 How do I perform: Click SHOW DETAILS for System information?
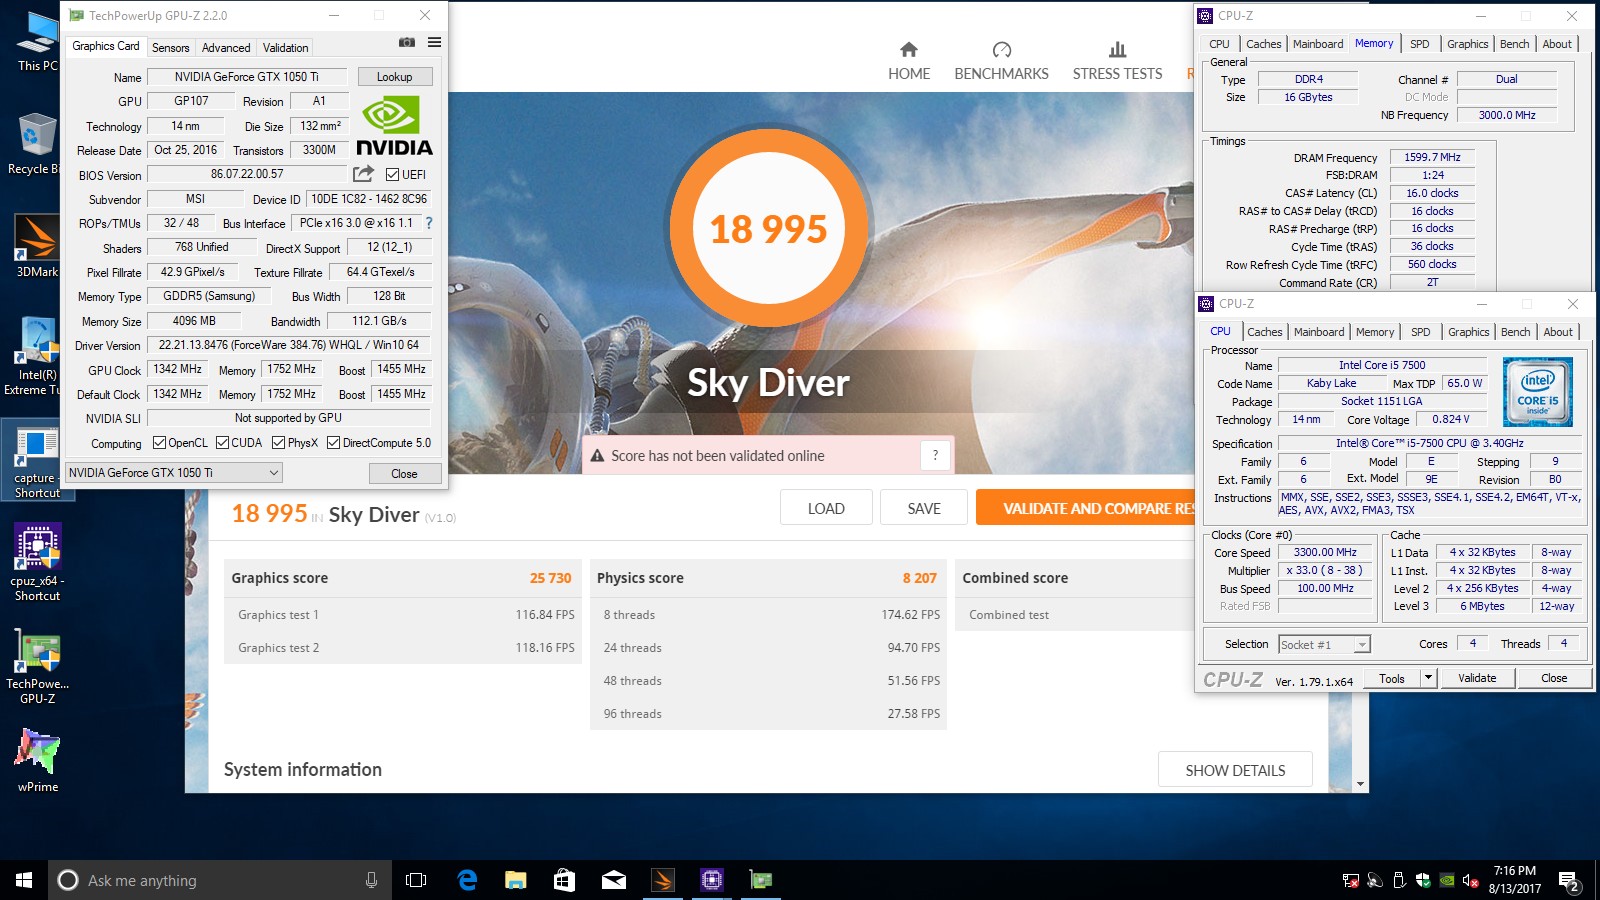pos(1235,770)
